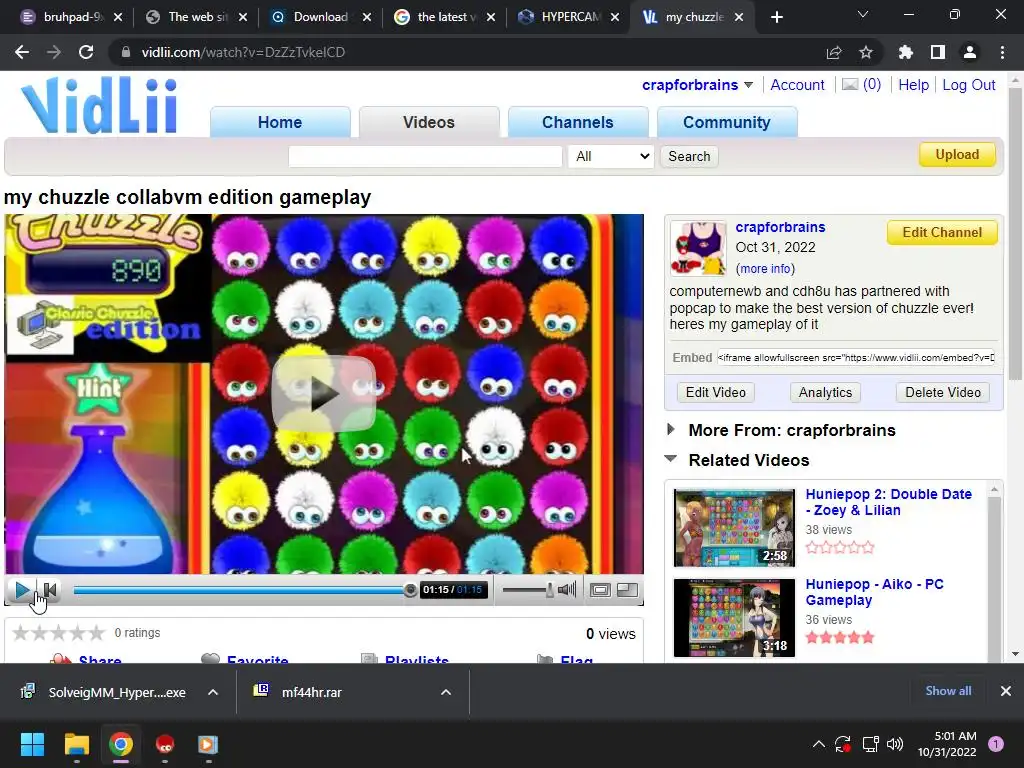The width and height of the screenshot is (1024, 768).
Task: Open Huniepop 2: Double Date video thumbnail
Action: [735, 528]
